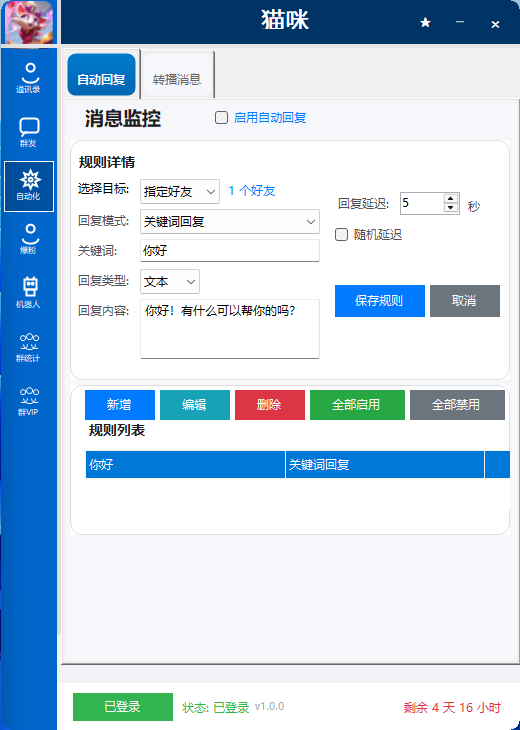
Task: Click the 保存规则 button
Action: 379,301
